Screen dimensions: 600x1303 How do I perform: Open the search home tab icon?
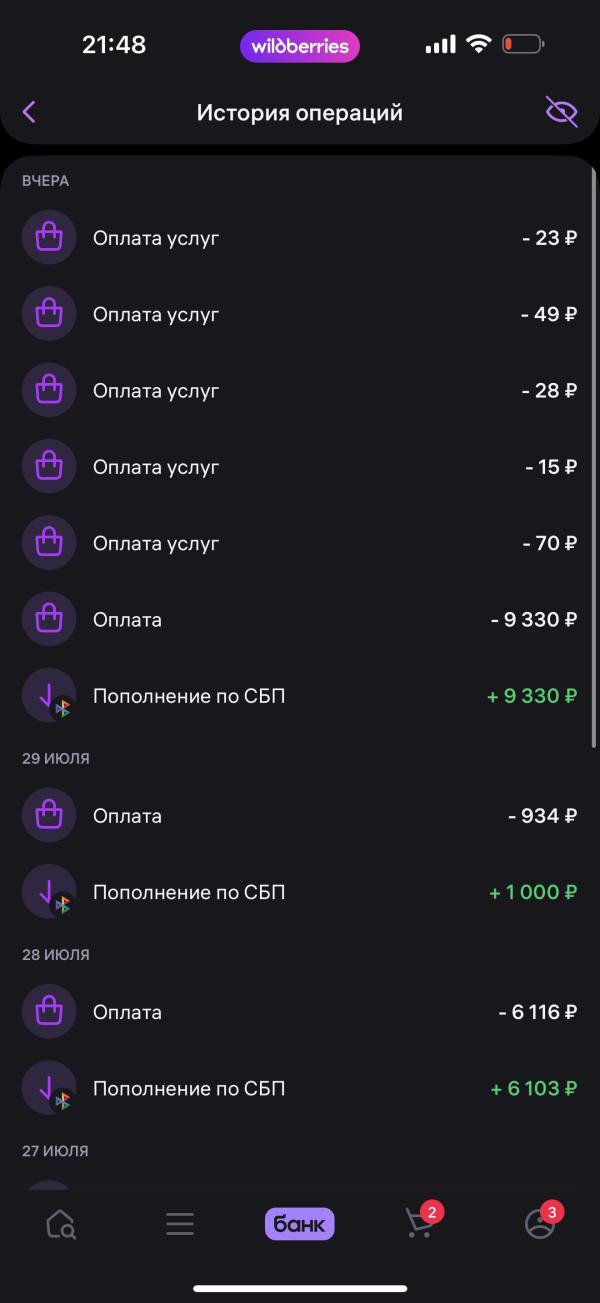coord(61,1224)
